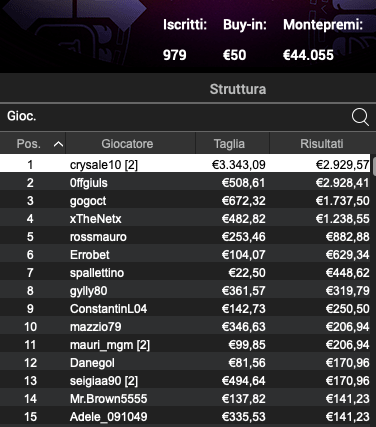Pick the Errobet entry
The height and width of the screenshot is (427, 376).
point(185,255)
